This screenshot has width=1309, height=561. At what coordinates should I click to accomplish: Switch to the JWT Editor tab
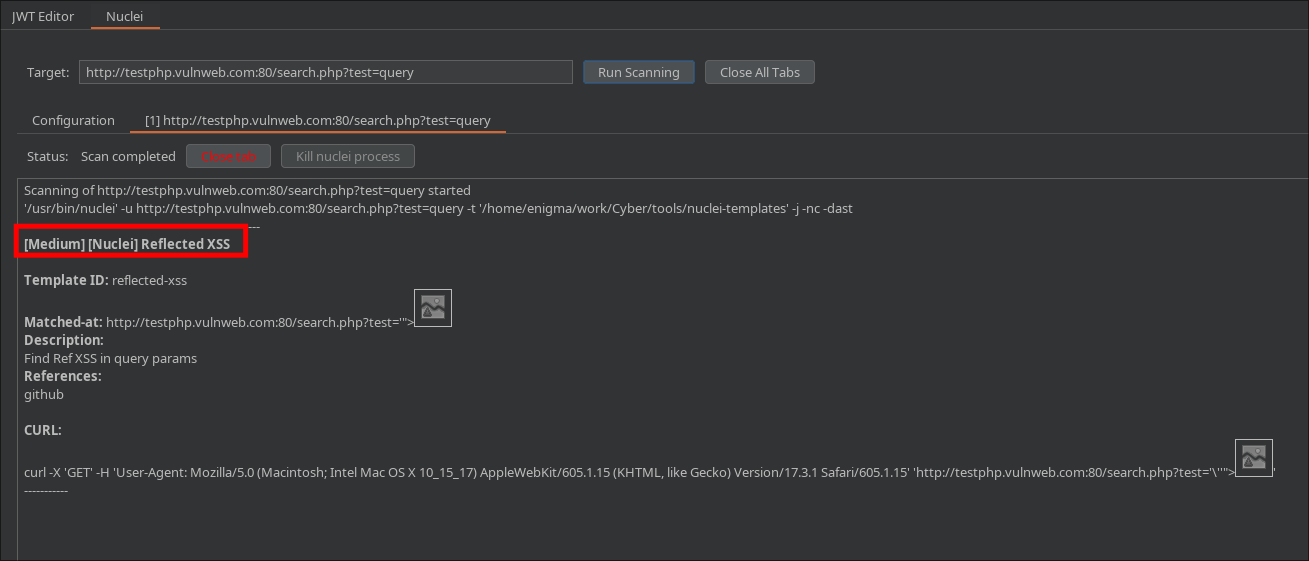(43, 16)
